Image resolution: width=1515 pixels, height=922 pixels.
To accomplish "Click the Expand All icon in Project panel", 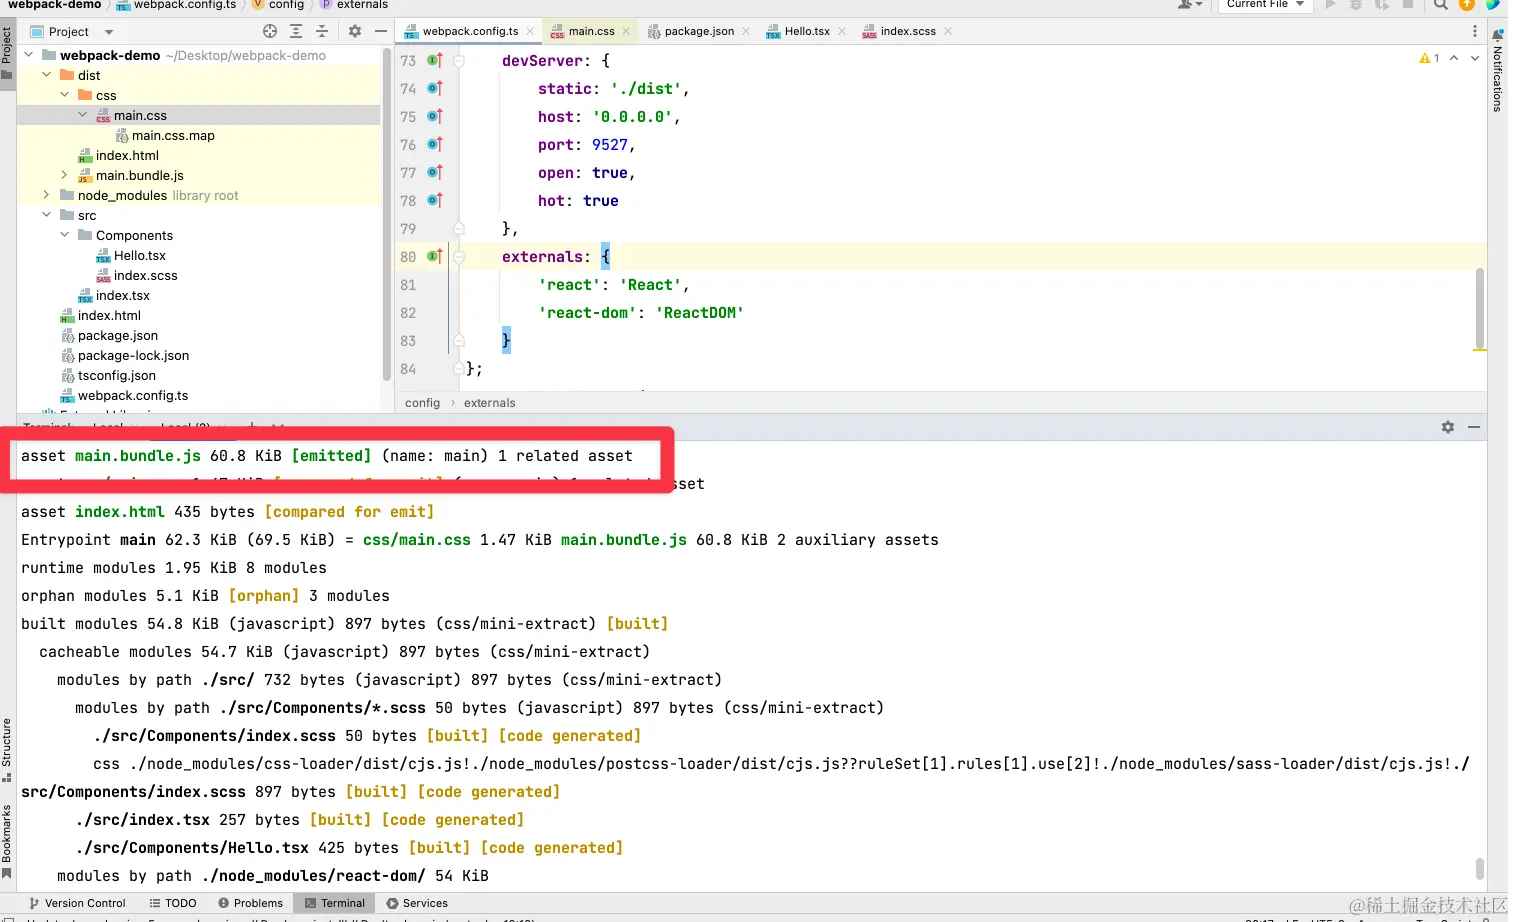I will tap(296, 31).
